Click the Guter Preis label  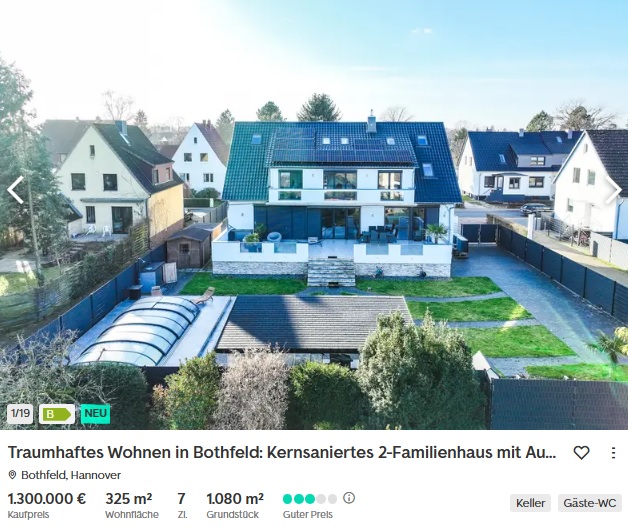(x=308, y=515)
